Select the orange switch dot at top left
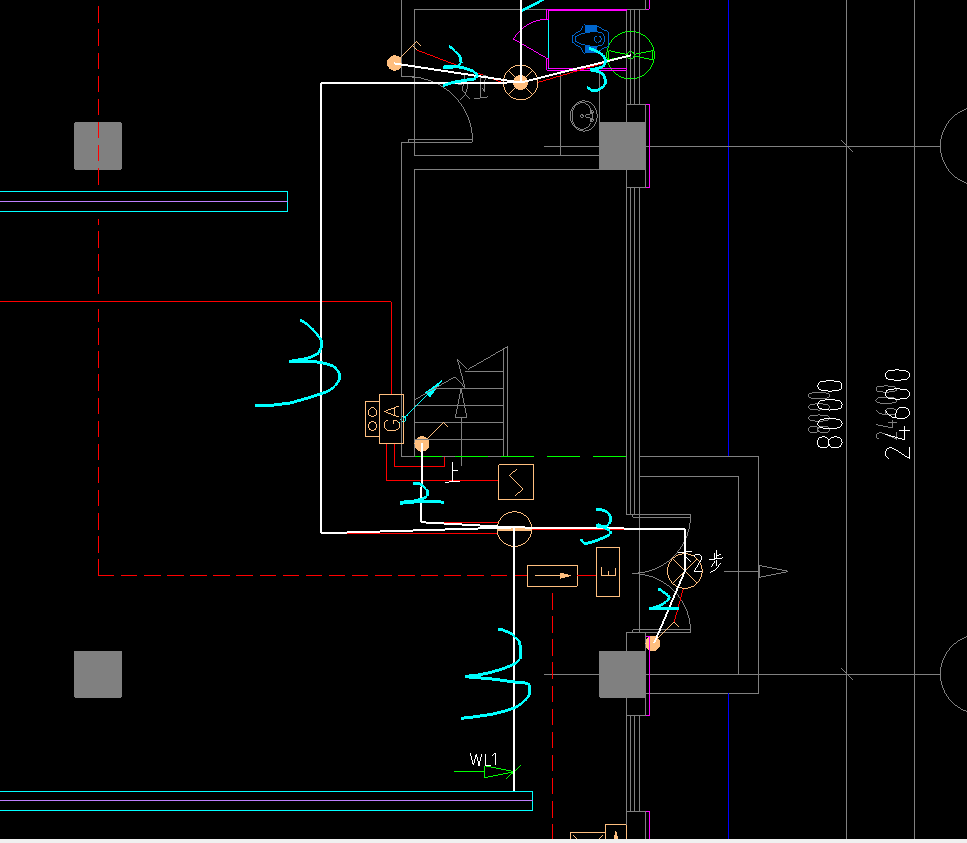 [394, 63]
